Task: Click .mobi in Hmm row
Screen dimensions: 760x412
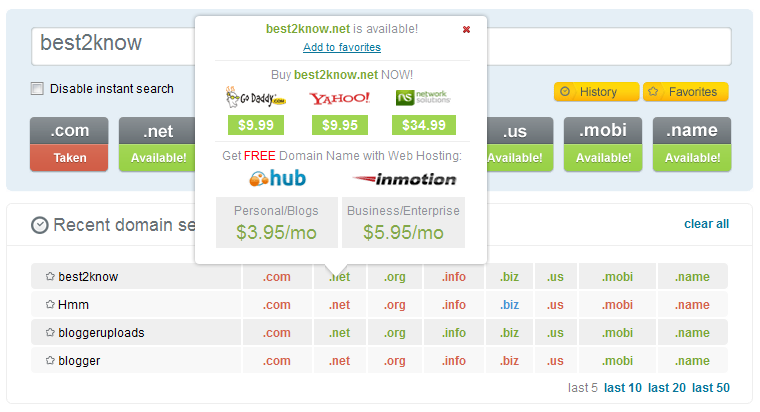Action: point(618,305)
